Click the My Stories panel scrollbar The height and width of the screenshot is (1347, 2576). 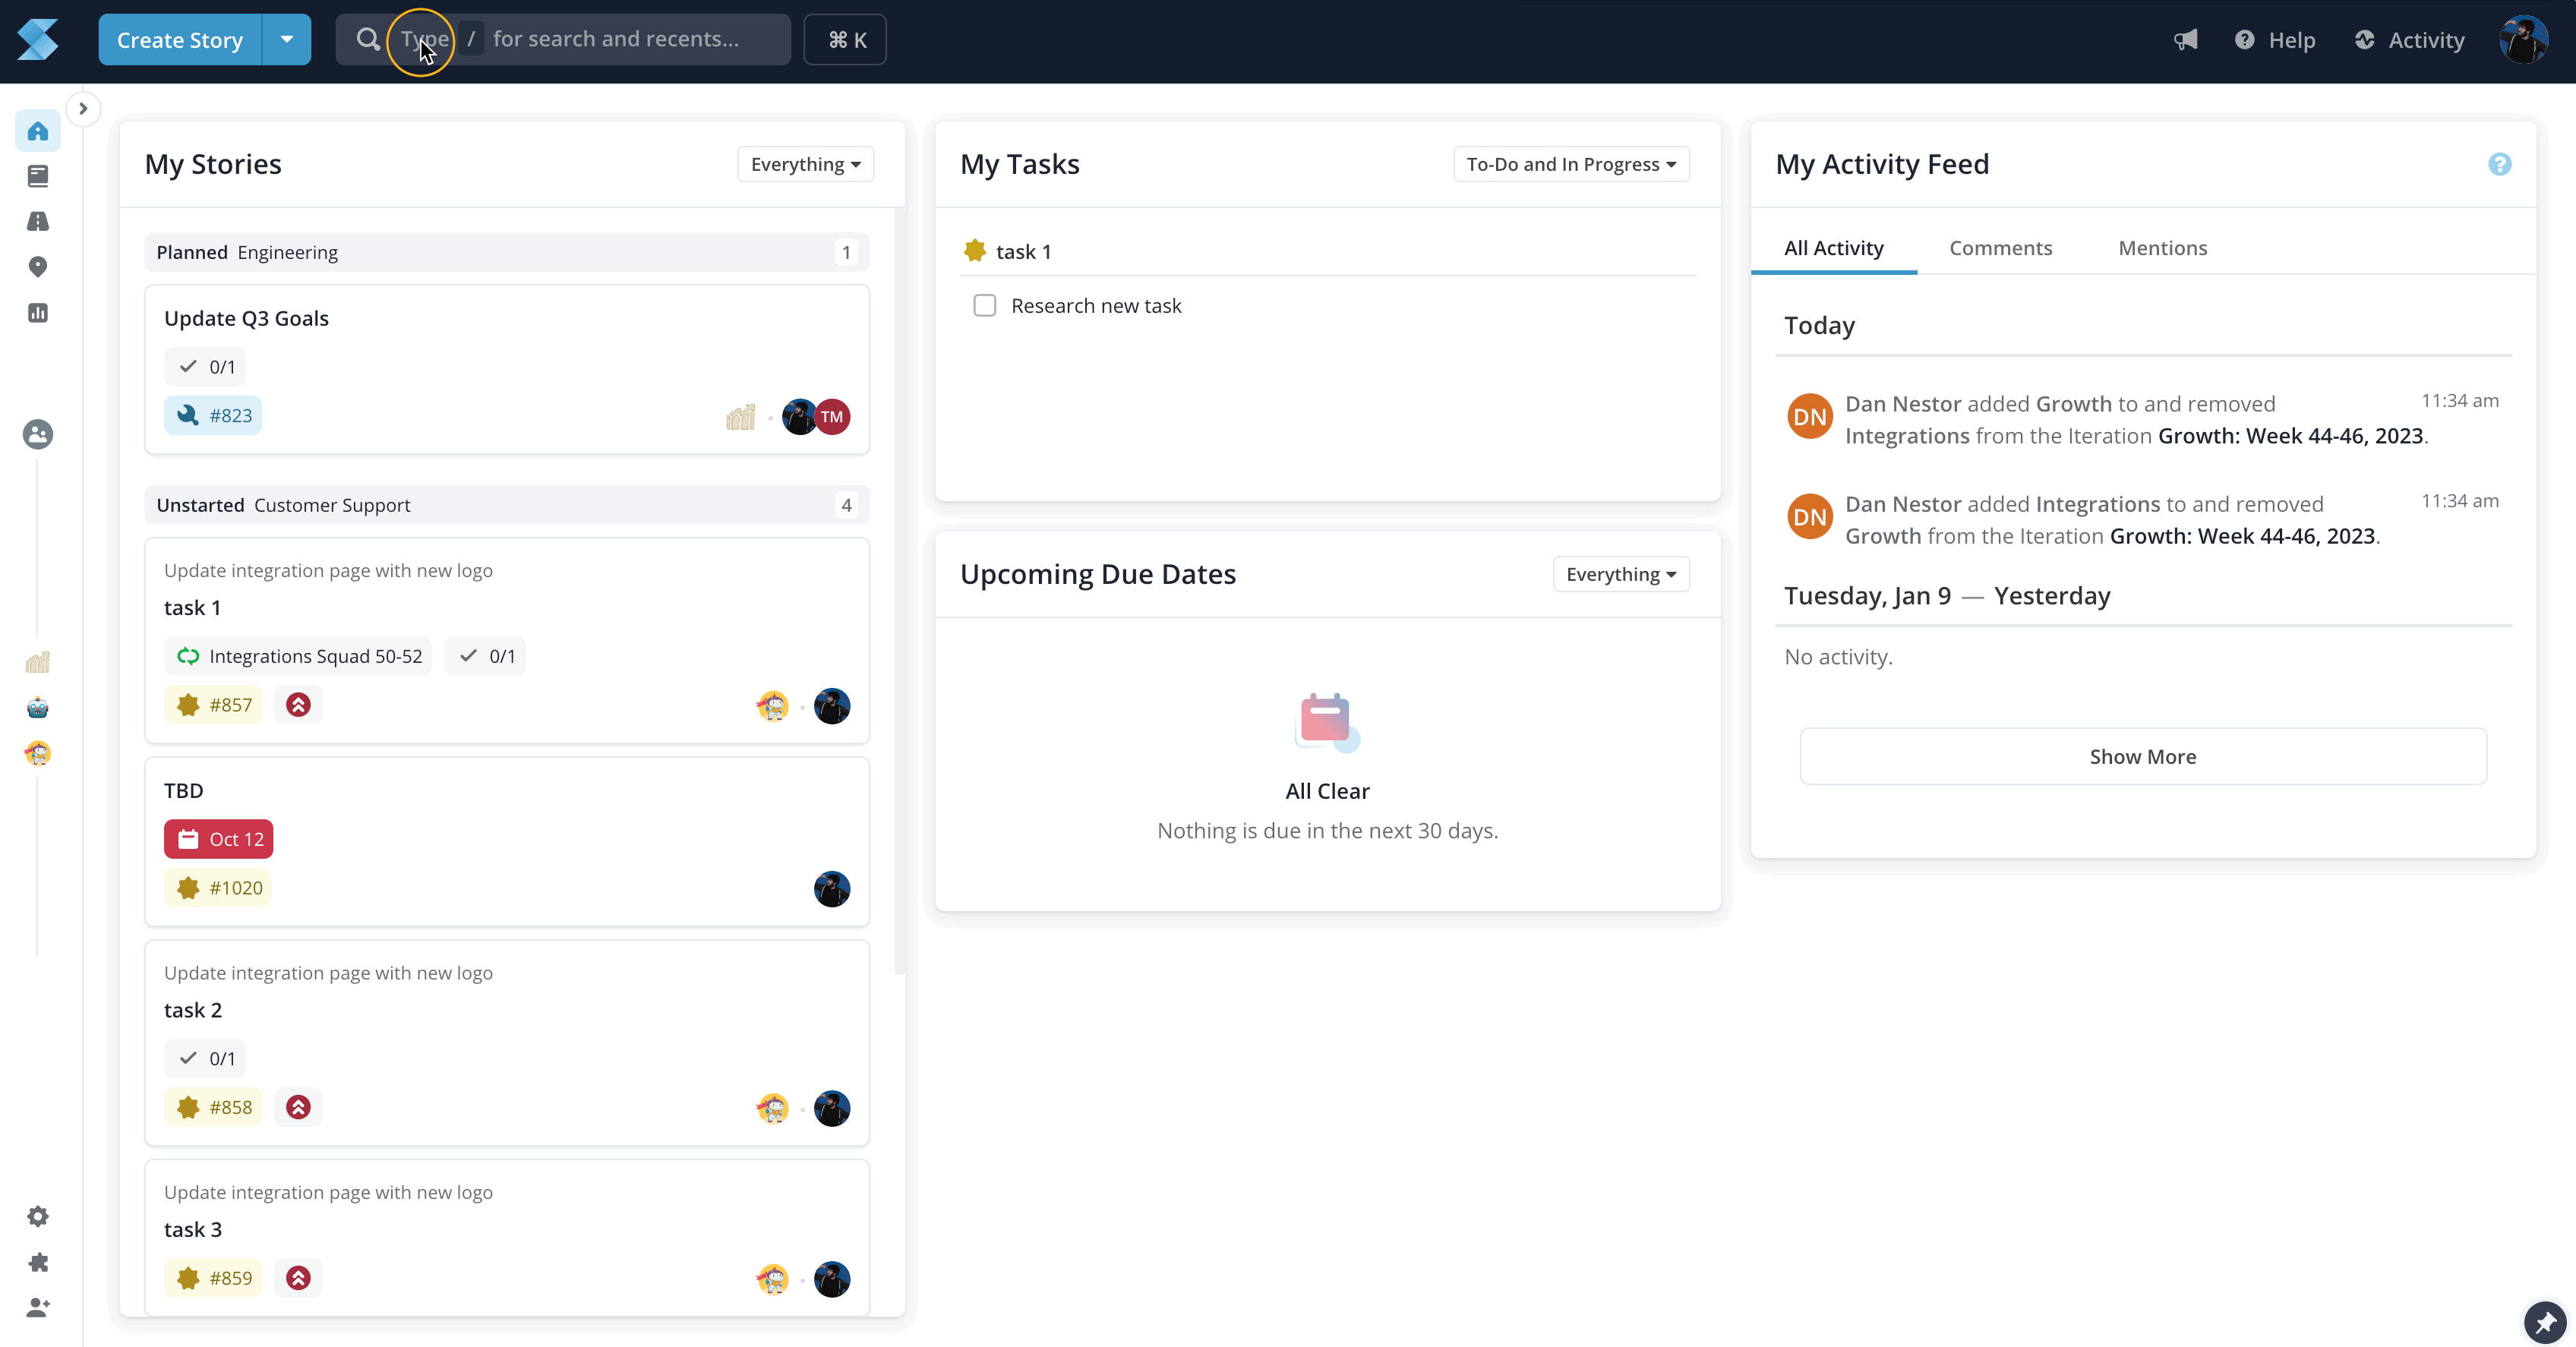(x=899, y=590)
